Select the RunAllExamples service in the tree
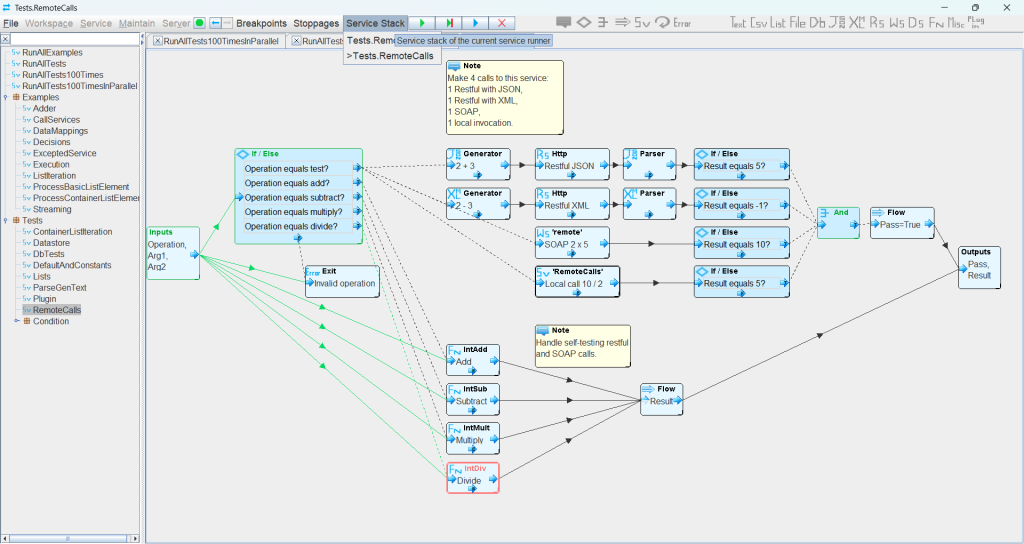The width and height of the screenshot is (1024, 544). (52, 52)
